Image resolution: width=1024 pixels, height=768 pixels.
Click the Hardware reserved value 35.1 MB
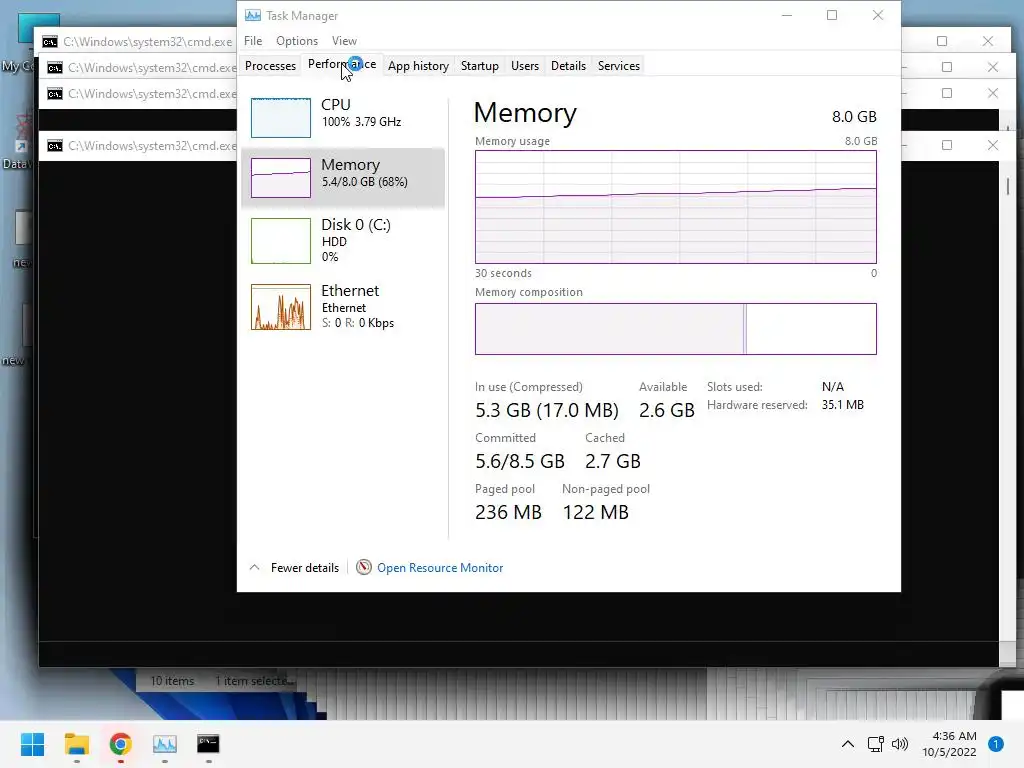click(842, 405)
